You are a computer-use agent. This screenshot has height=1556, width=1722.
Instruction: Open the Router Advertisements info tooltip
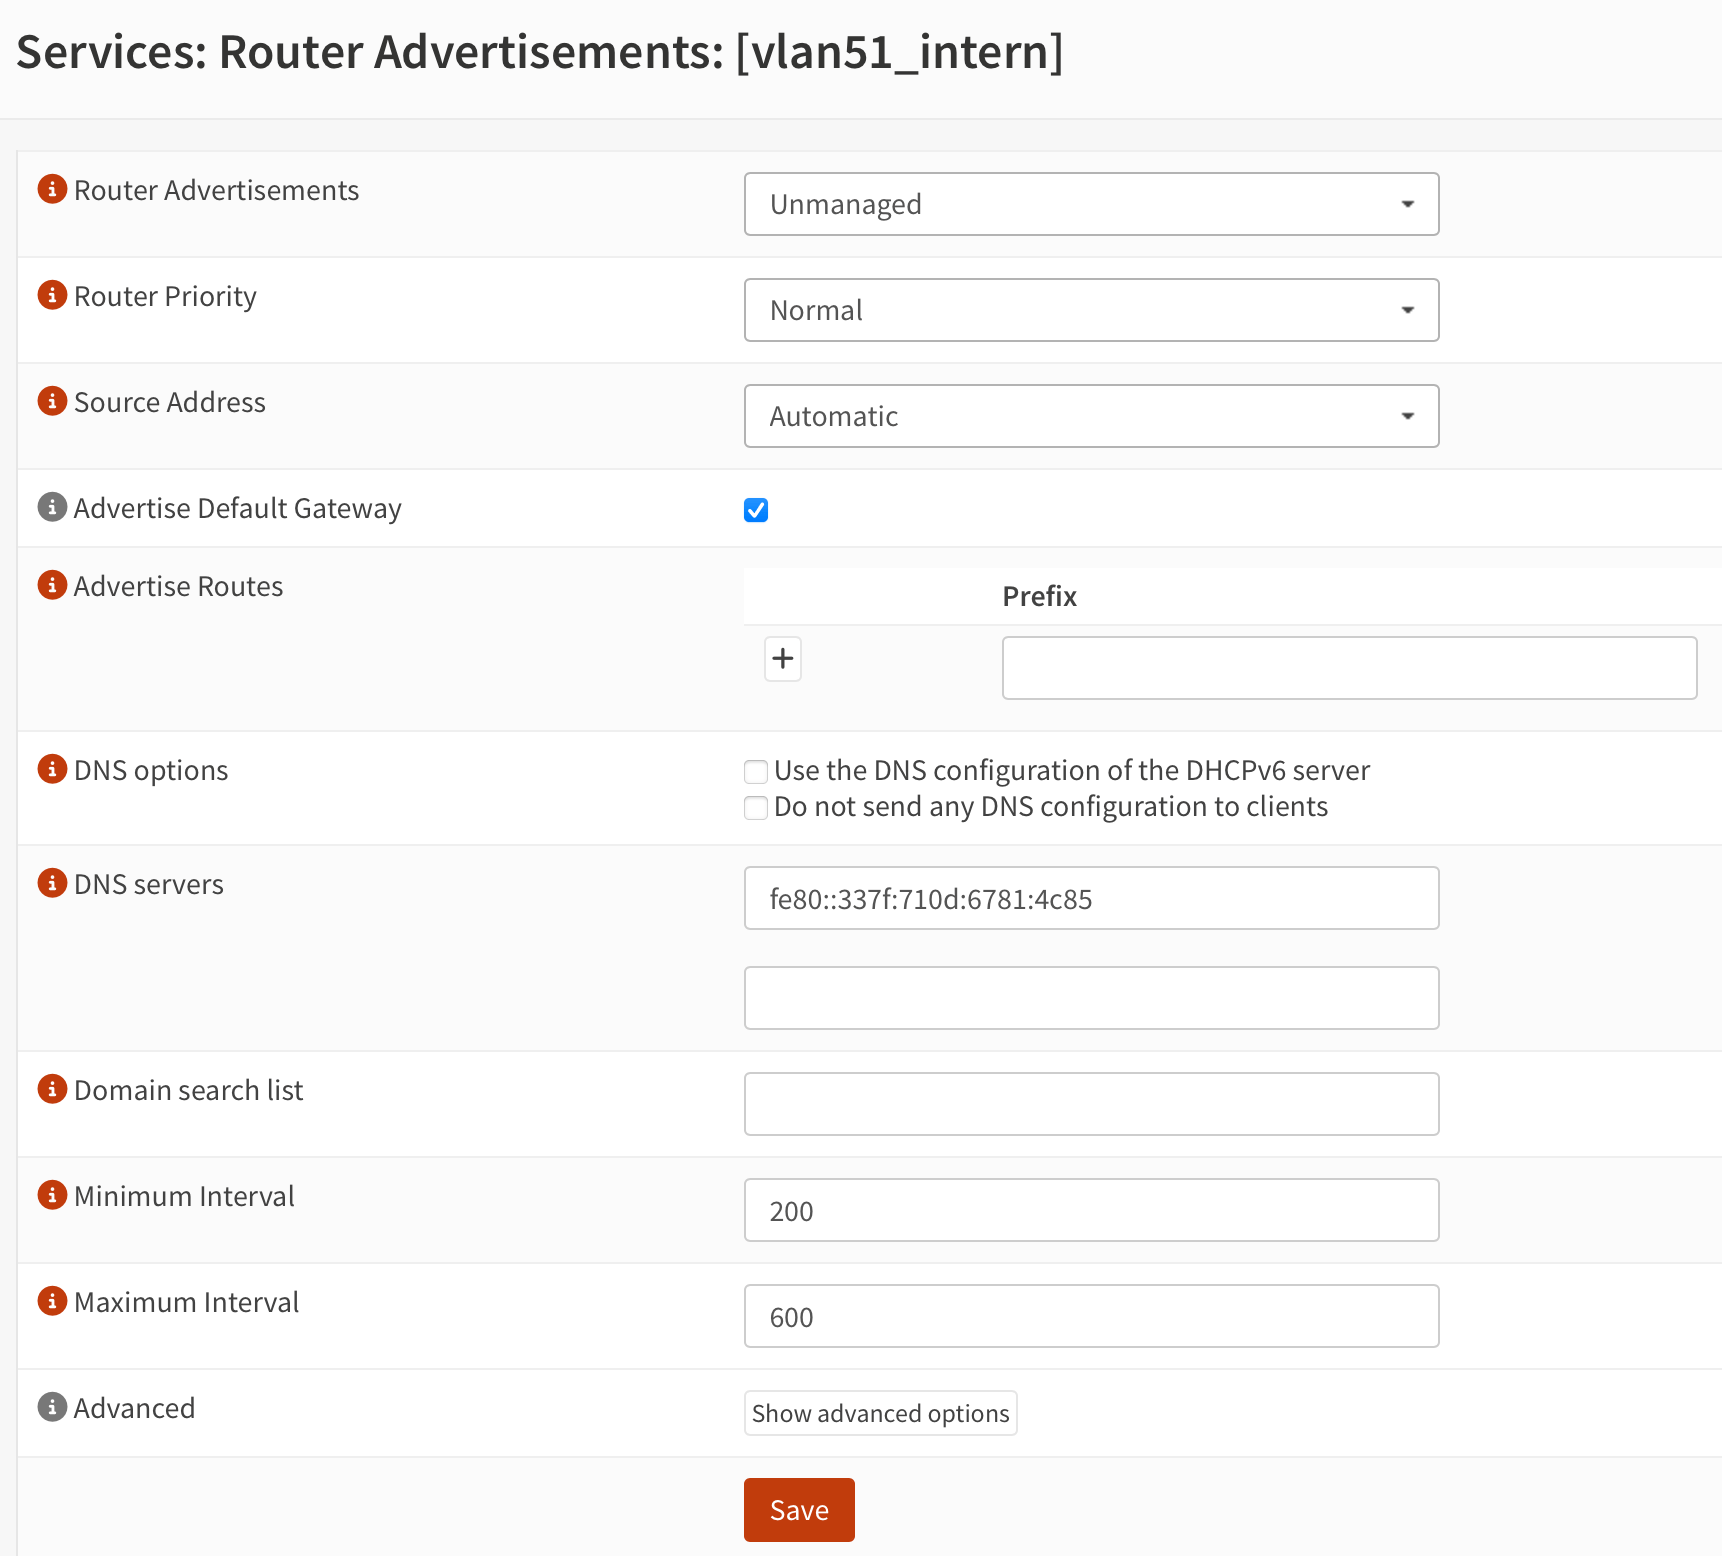(51, 188)
